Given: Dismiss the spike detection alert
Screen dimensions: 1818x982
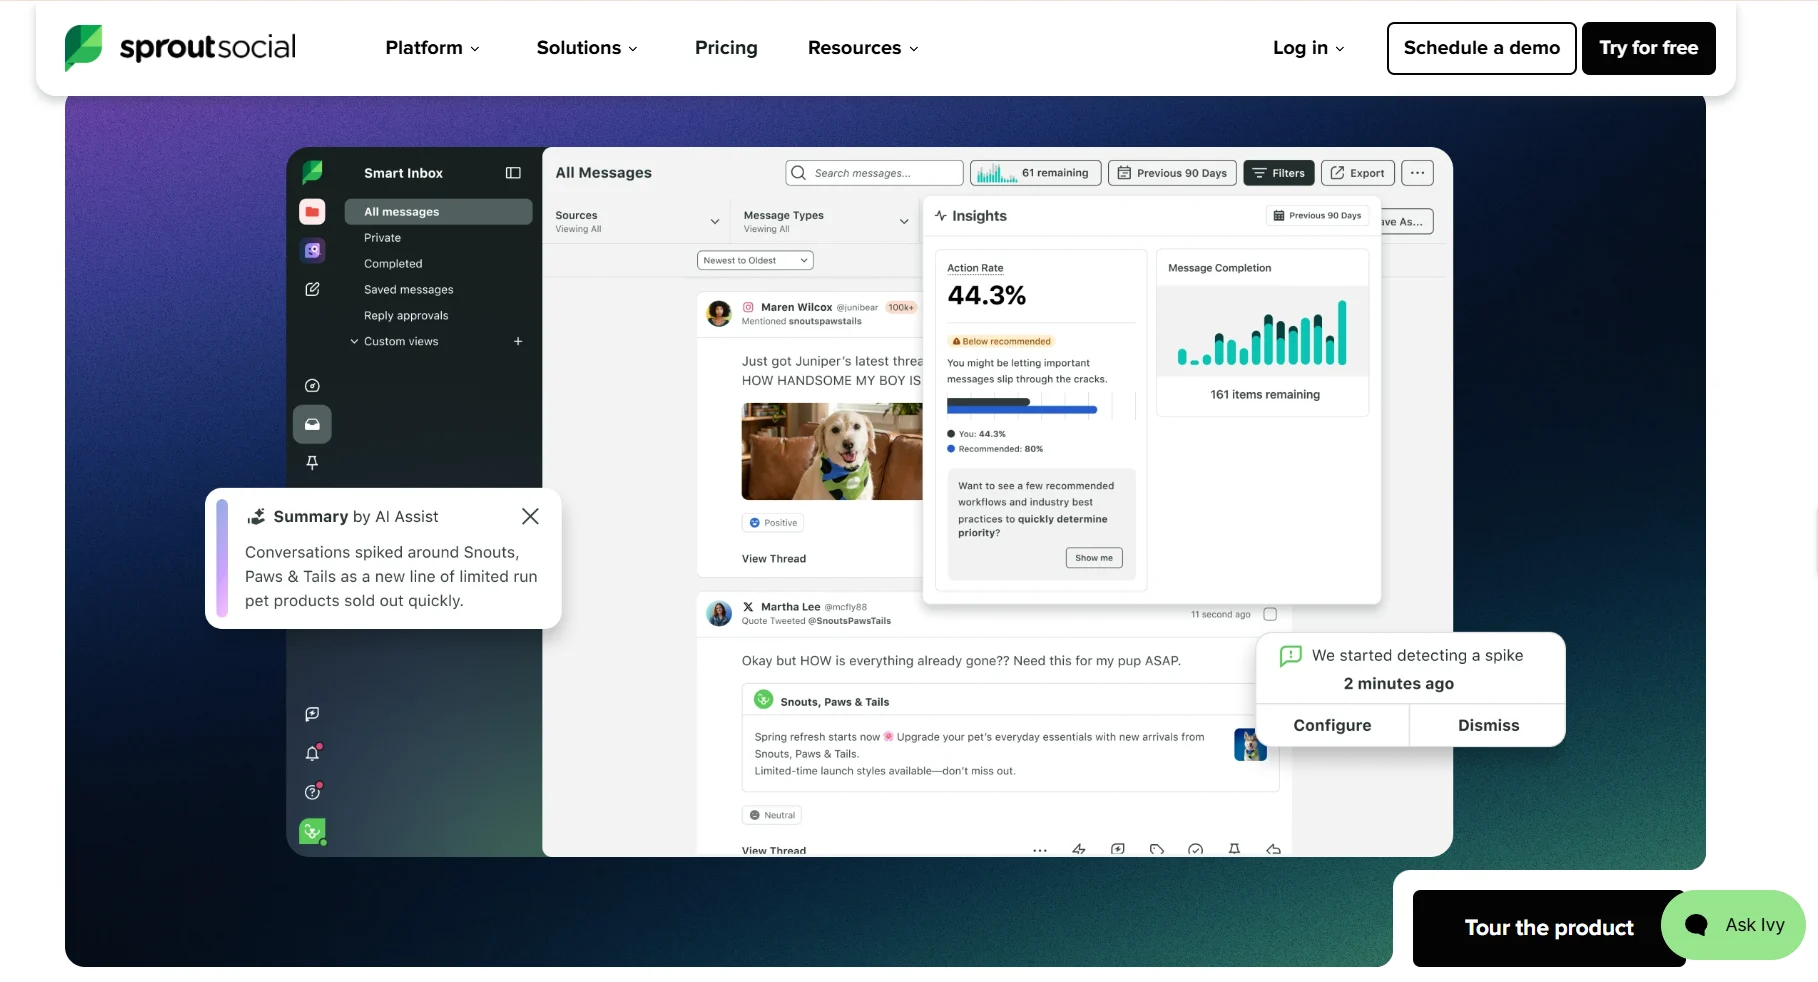Looking at the screenshot, I should [x=1488, y=725].
